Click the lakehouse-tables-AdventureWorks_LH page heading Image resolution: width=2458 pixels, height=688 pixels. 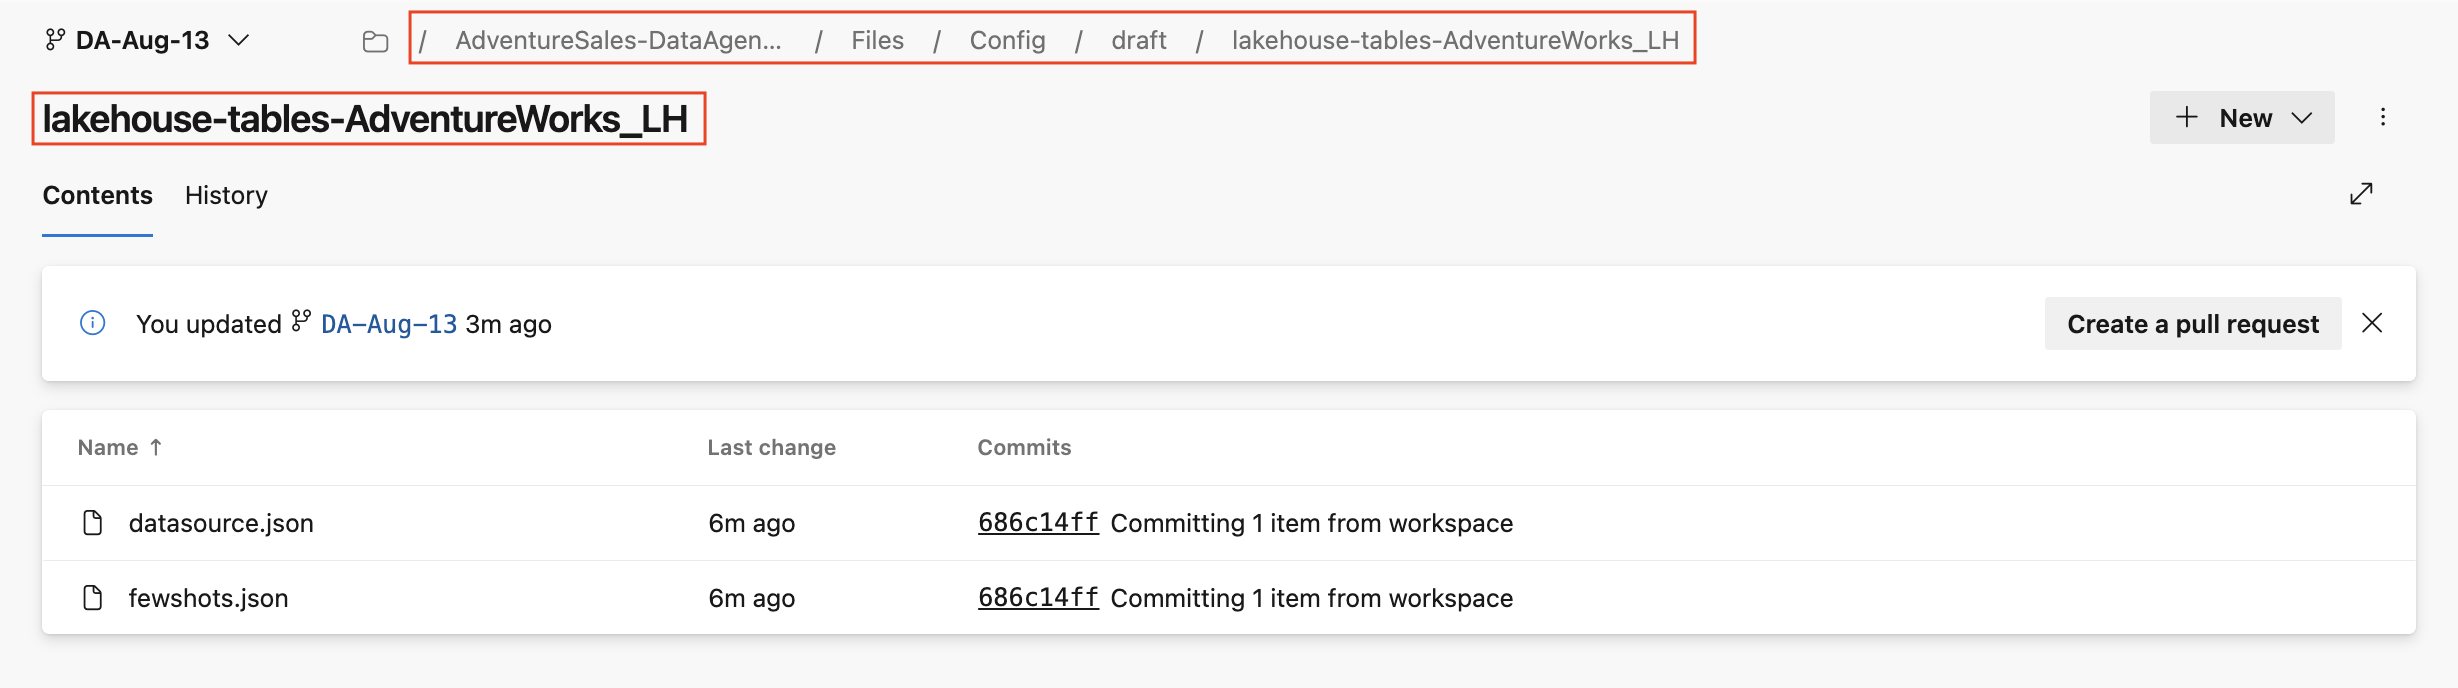pos(365,119)
